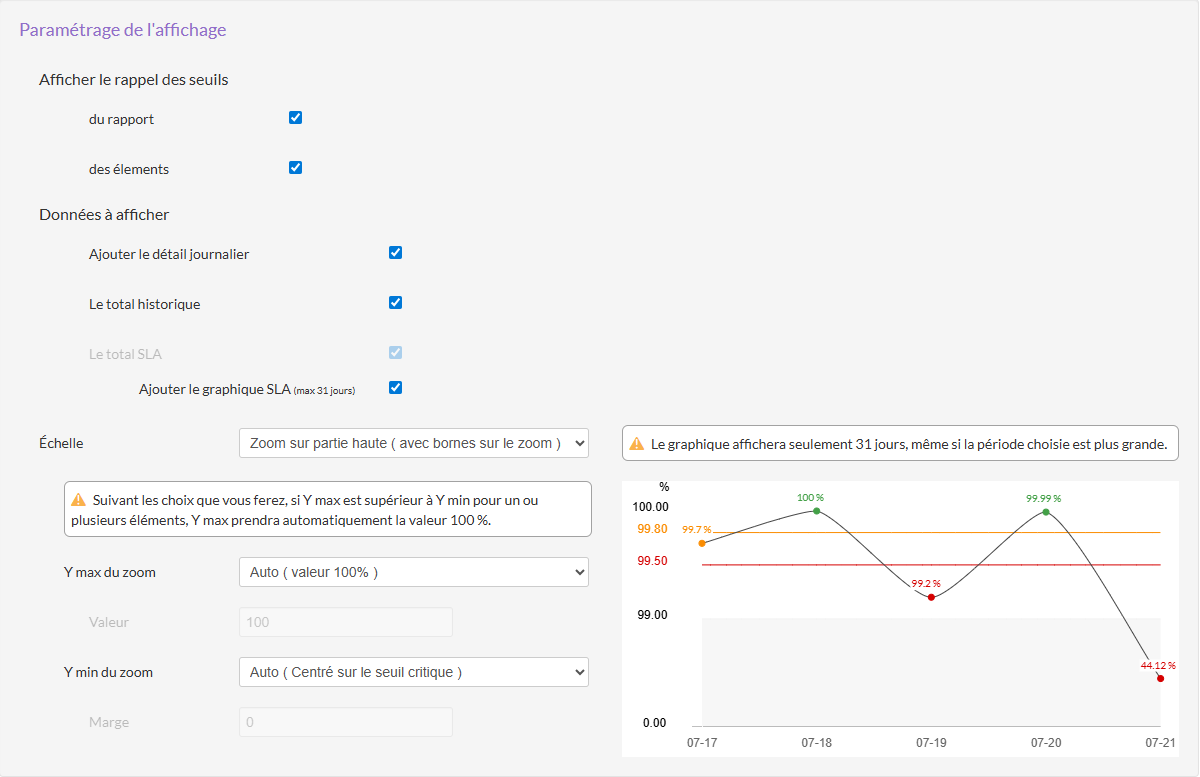Click the 44.12 % red chart point
Viewport: 1200px width, 777px height.
pos(1160,679)
